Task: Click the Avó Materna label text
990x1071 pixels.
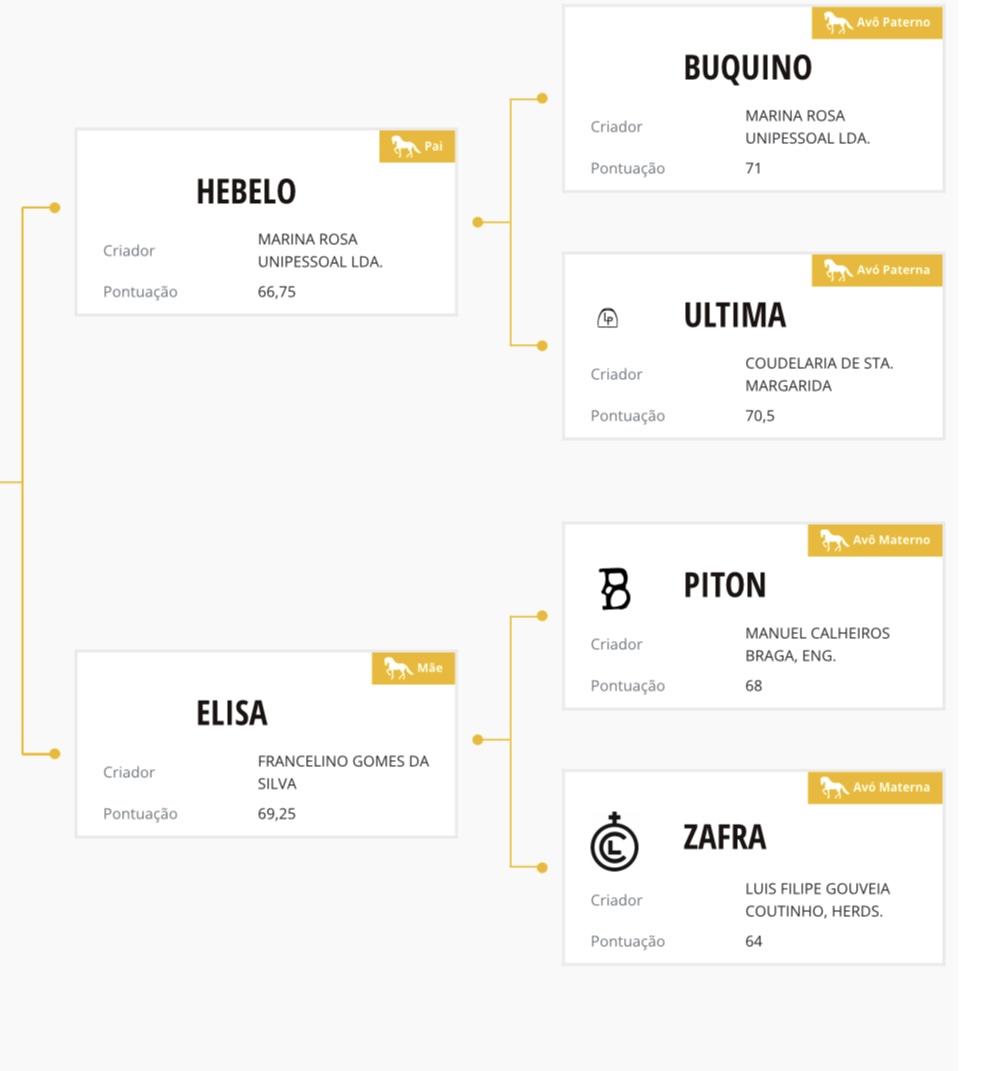Action: click(x=891, y=788)
